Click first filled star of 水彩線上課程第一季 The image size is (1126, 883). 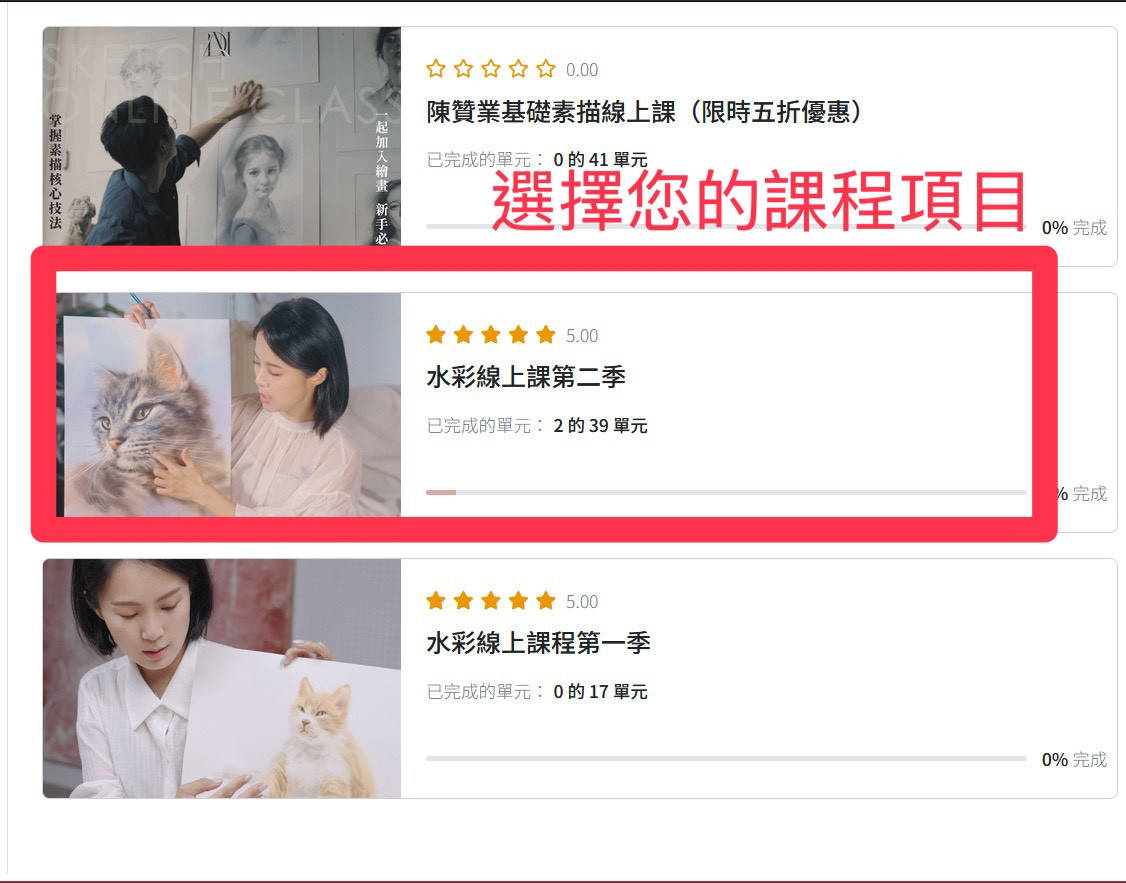436,600
